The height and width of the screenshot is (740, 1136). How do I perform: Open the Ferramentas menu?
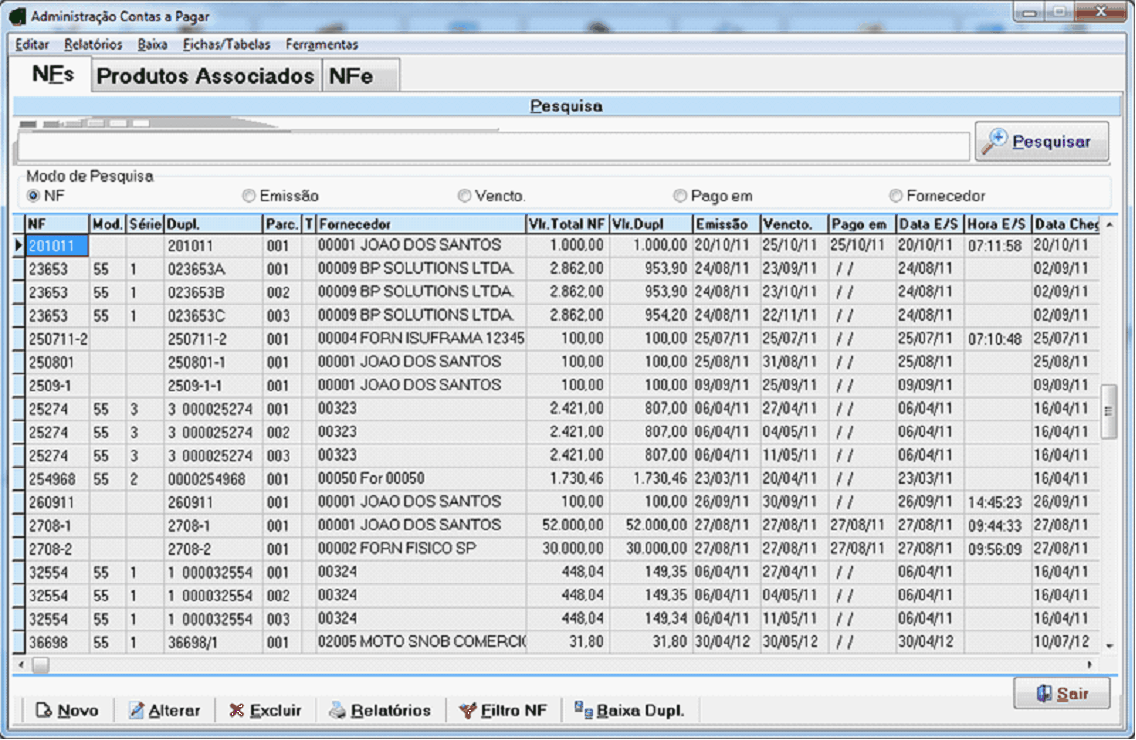[321, 45]
